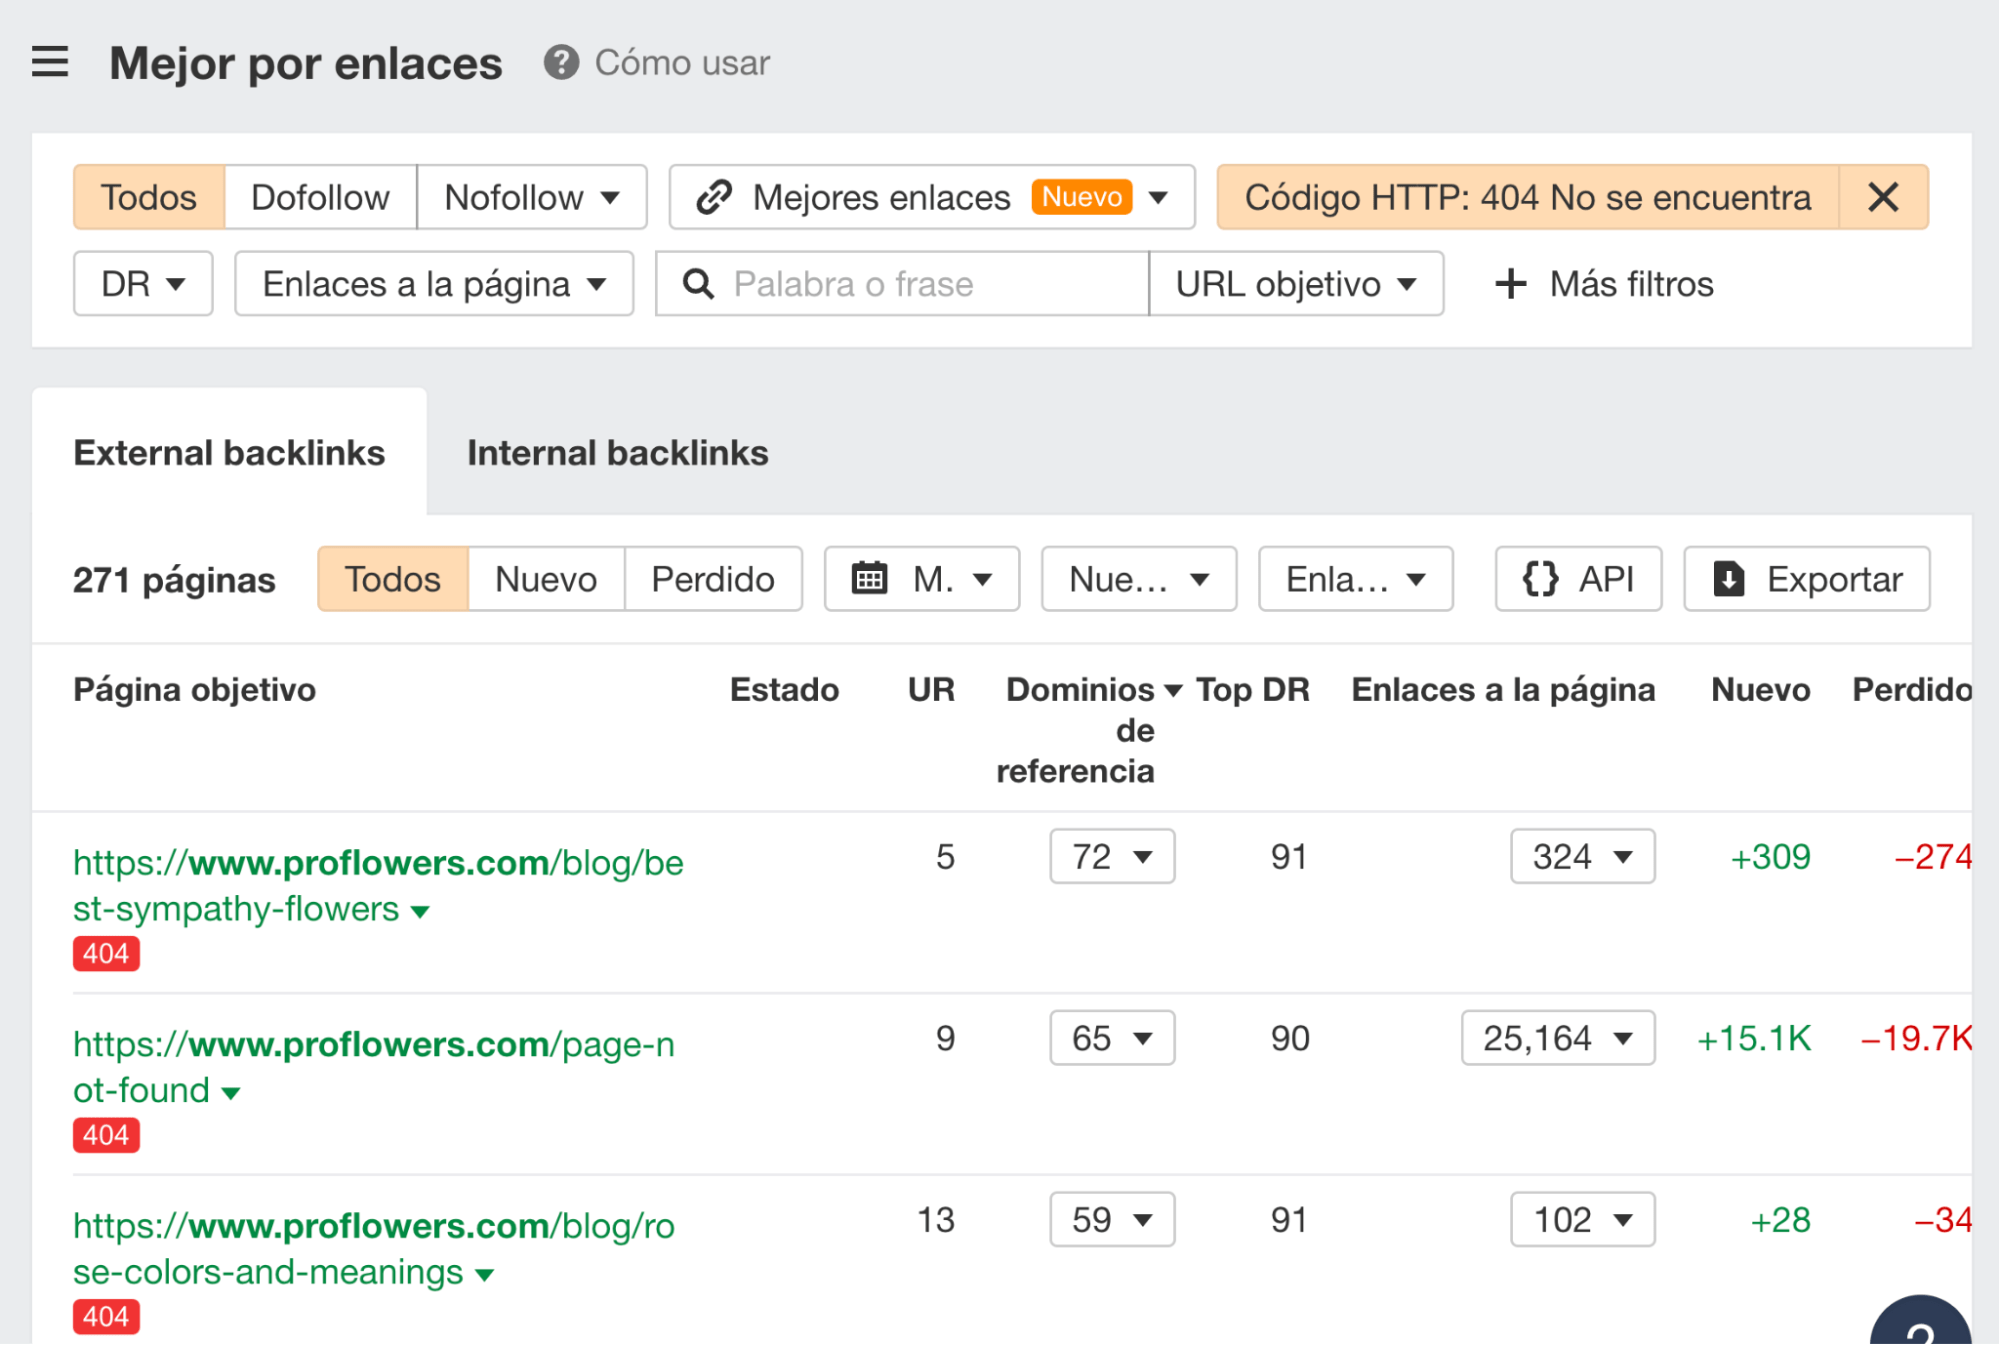Click the plus icon beside Más filtros

pyautogui.click(x=1510, y=283)
